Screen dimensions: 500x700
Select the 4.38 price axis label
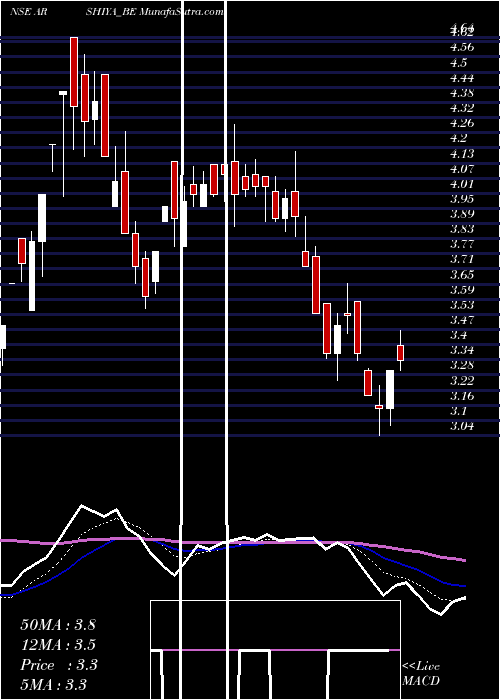pyautogui.click(x=462, y=93)
